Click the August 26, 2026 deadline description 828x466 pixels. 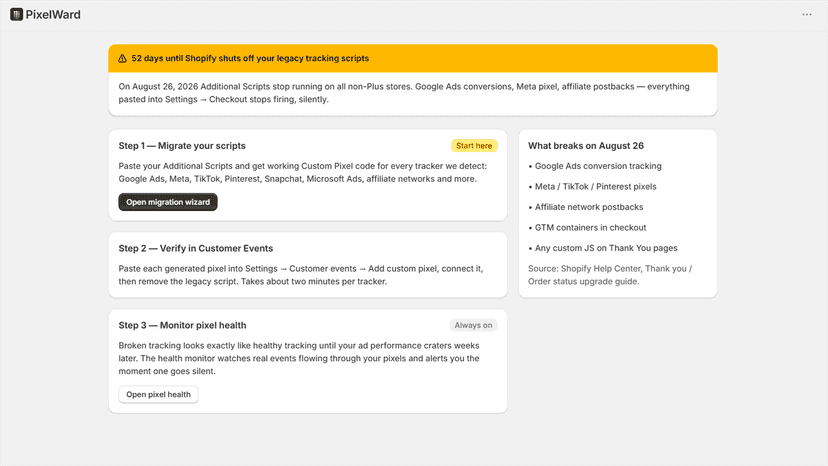[404, 93]
